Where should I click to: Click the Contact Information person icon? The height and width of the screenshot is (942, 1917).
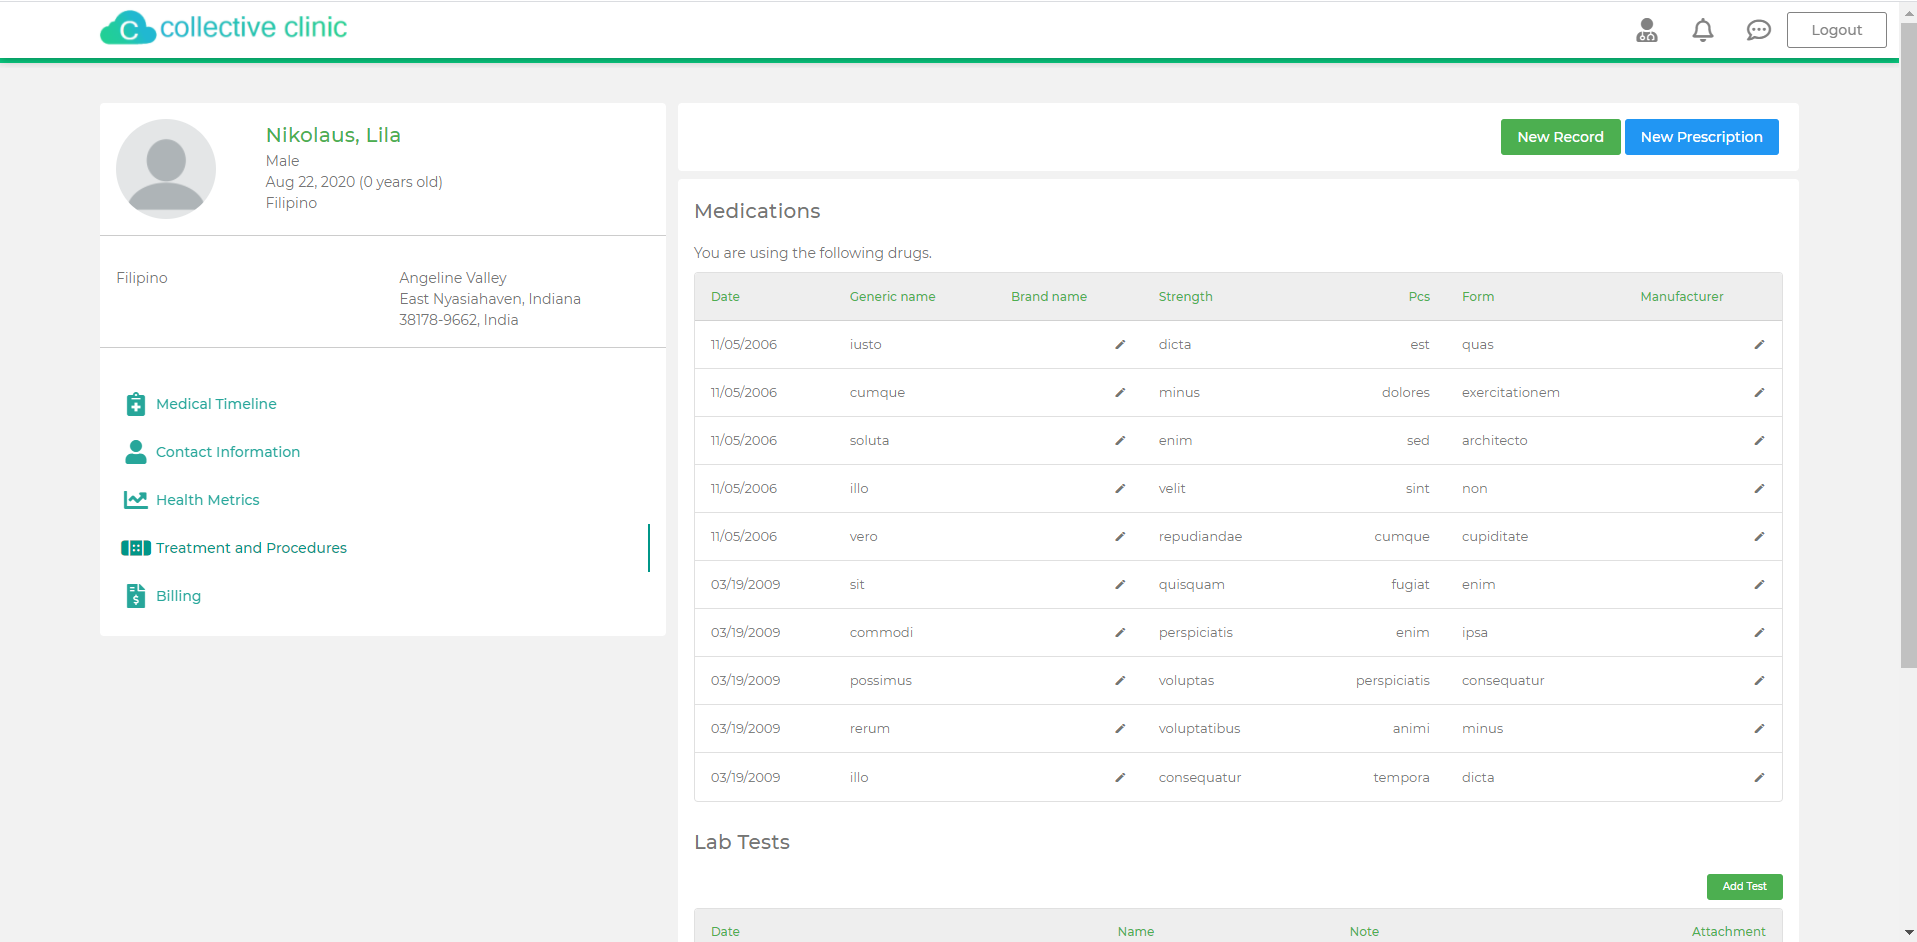click(x=136, y=452)
